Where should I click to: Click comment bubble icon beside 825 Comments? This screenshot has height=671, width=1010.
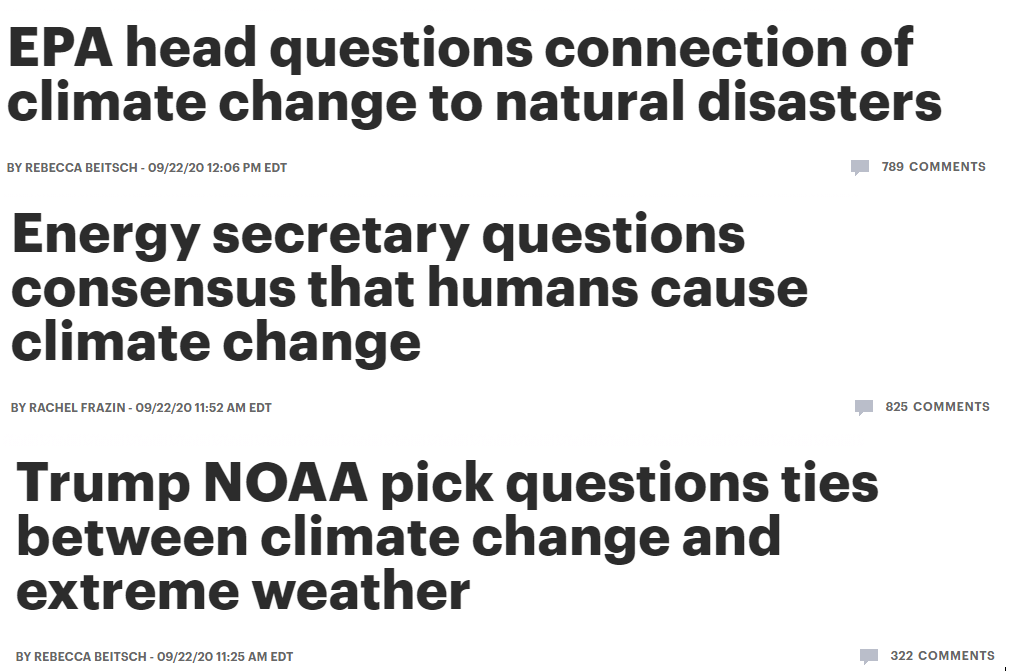click(864, 408)
